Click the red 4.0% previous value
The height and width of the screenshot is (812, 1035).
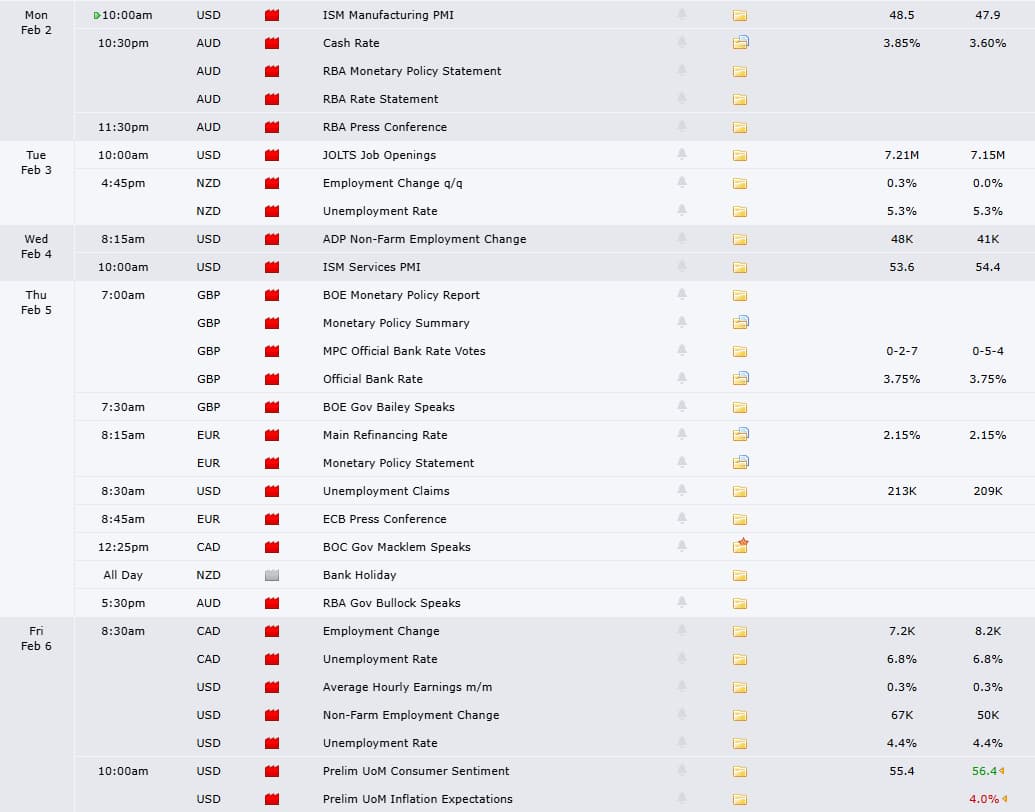click(x=984, y=799)
